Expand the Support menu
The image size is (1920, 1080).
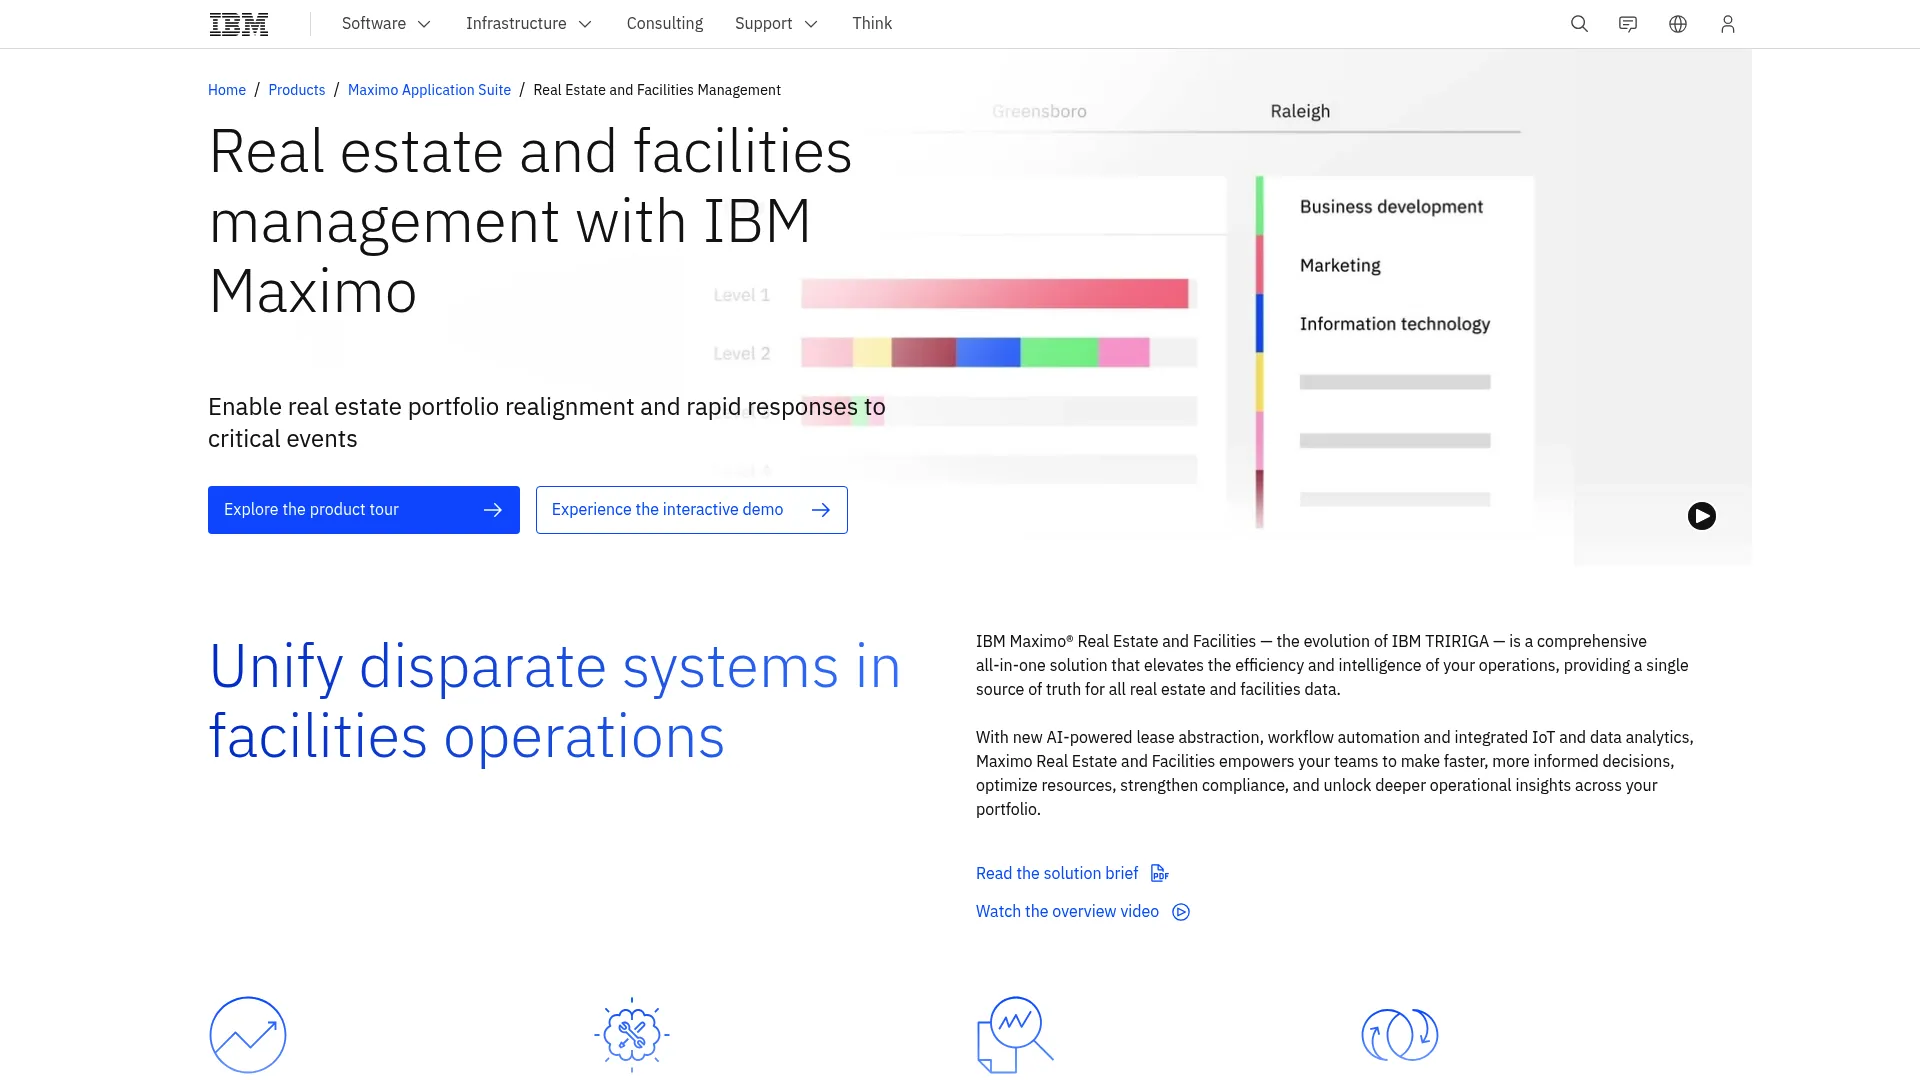click(776, 24)
